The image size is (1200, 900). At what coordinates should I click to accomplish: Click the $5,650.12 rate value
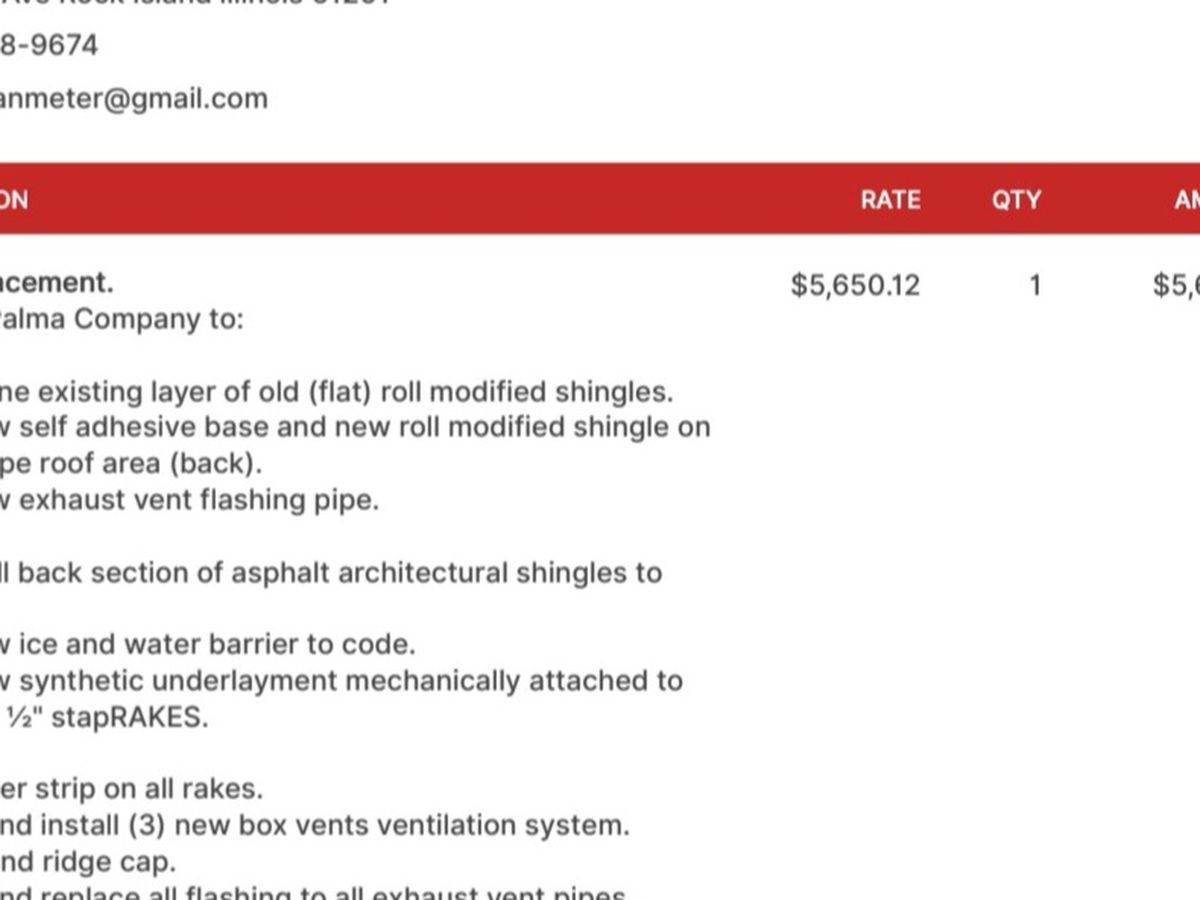855,285
